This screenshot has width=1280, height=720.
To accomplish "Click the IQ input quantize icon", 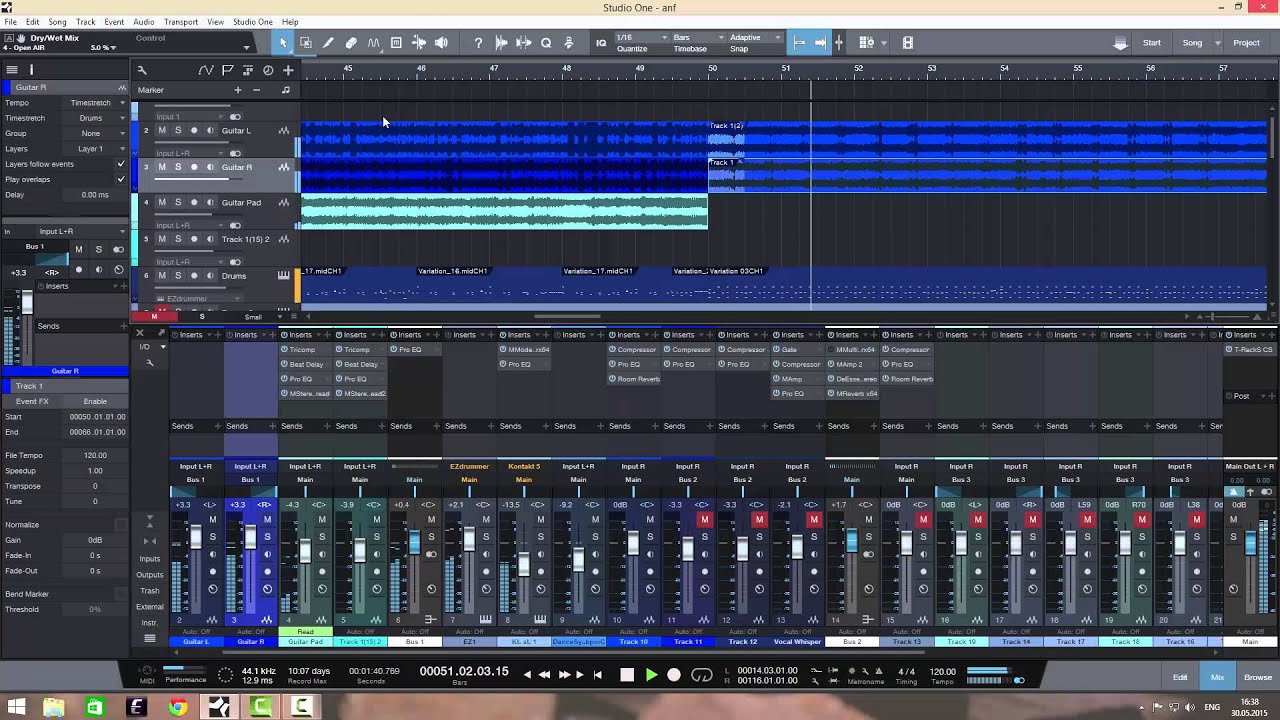I will 601,43.
